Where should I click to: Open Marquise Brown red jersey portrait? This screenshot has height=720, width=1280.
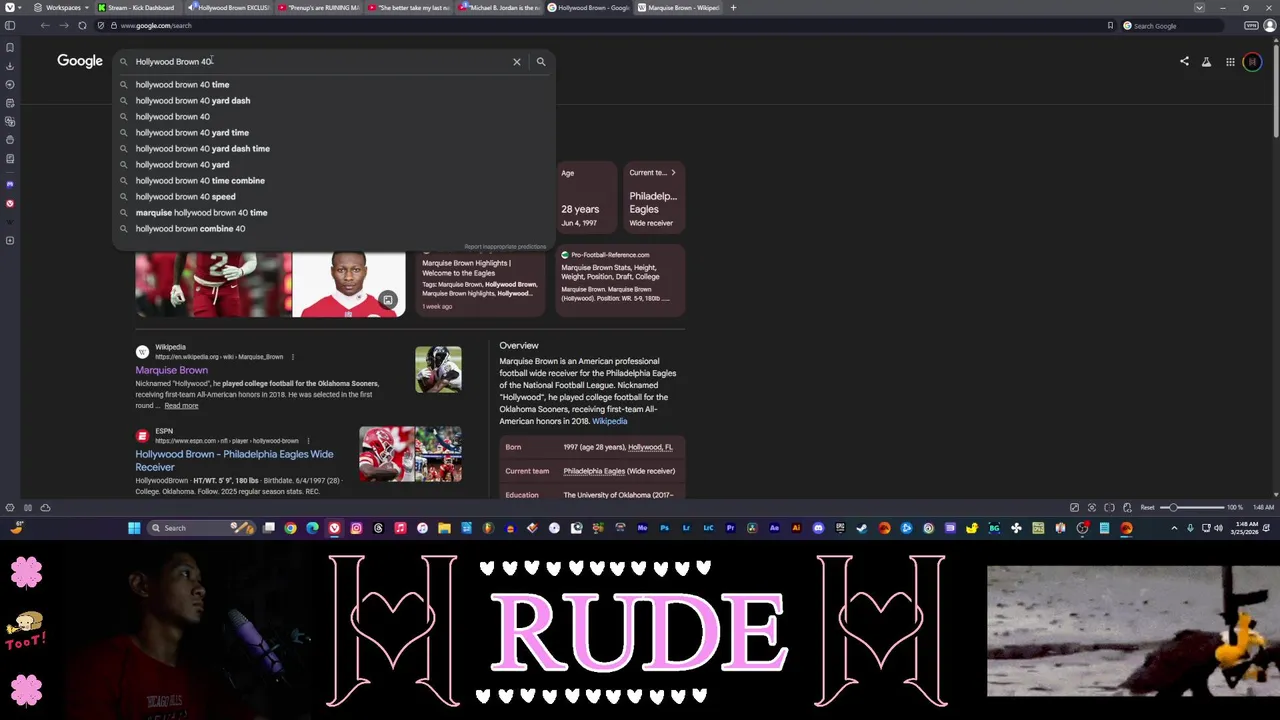pyautogui.click(x=349, y=284)
